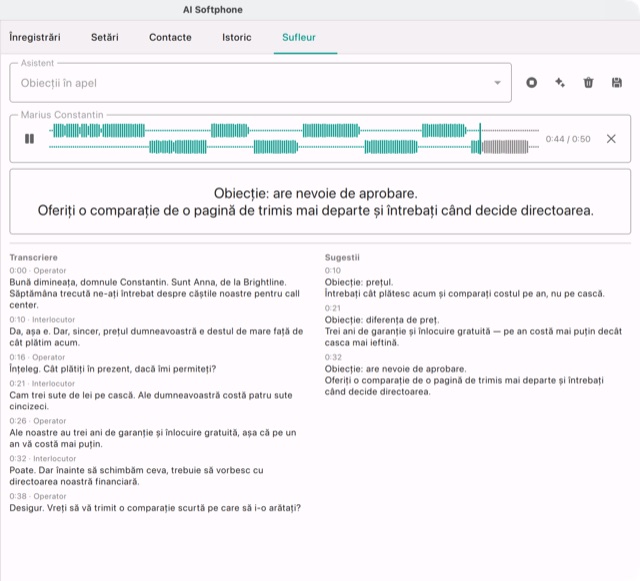Click suggestion "Întrebați cât plătesc acum"
The width and height of the screenshot is (640, 581).
tap(464, 294)
